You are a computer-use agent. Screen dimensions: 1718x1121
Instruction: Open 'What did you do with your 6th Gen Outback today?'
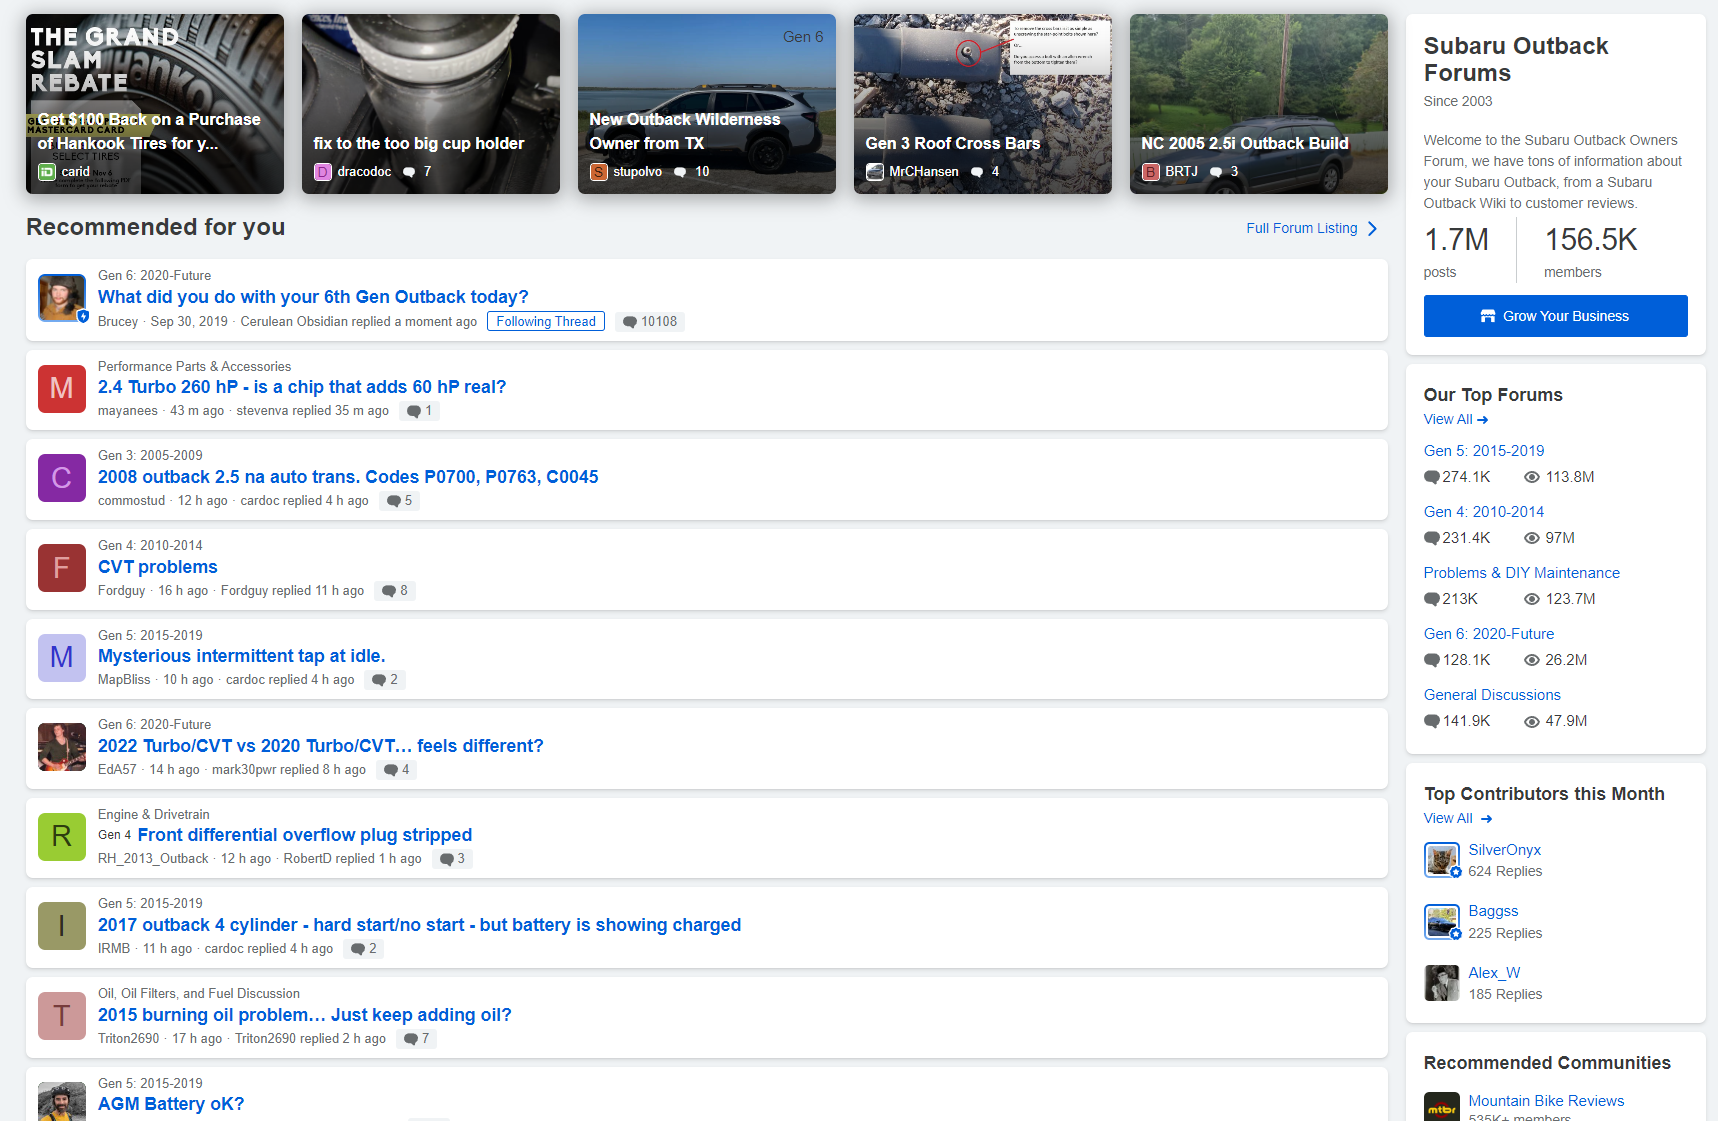(313, 297)
